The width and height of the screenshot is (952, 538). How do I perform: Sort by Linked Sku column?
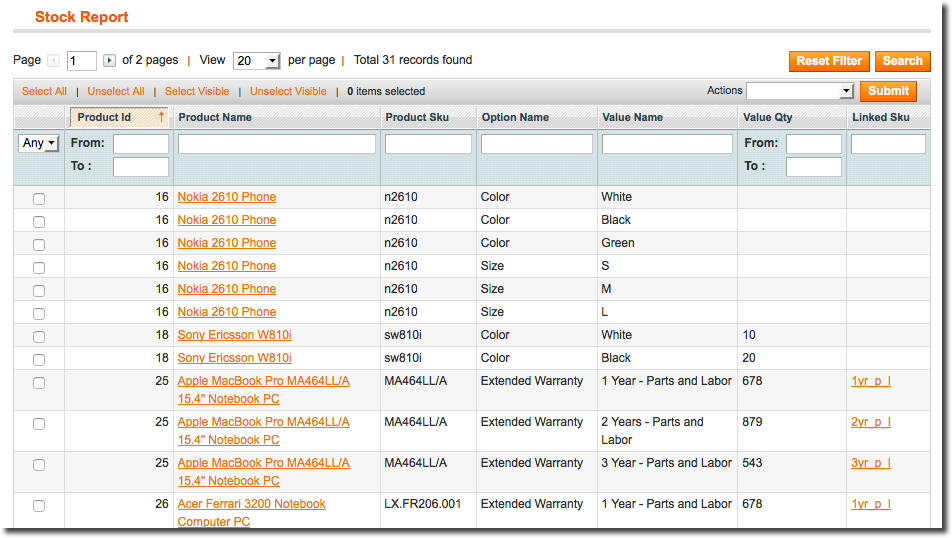(x=881, y=117)
